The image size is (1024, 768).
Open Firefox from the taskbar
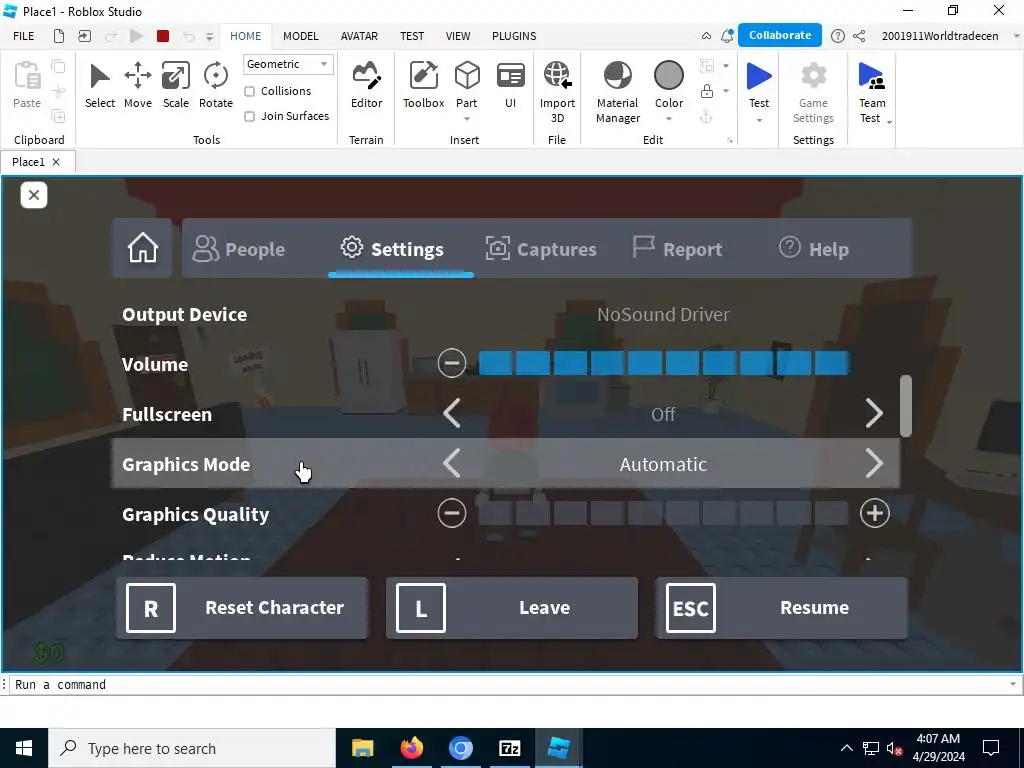pos(411,748)
